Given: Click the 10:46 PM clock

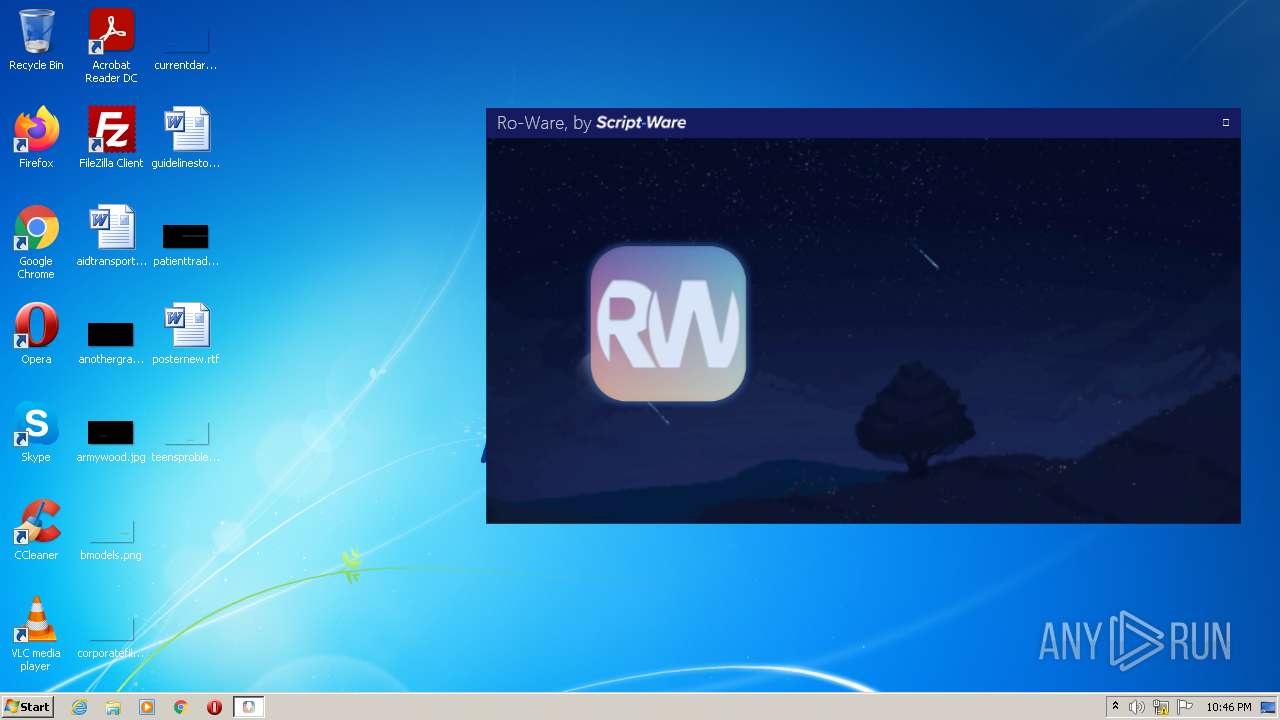Looking at the screenshot, I should click(1228, 707).
